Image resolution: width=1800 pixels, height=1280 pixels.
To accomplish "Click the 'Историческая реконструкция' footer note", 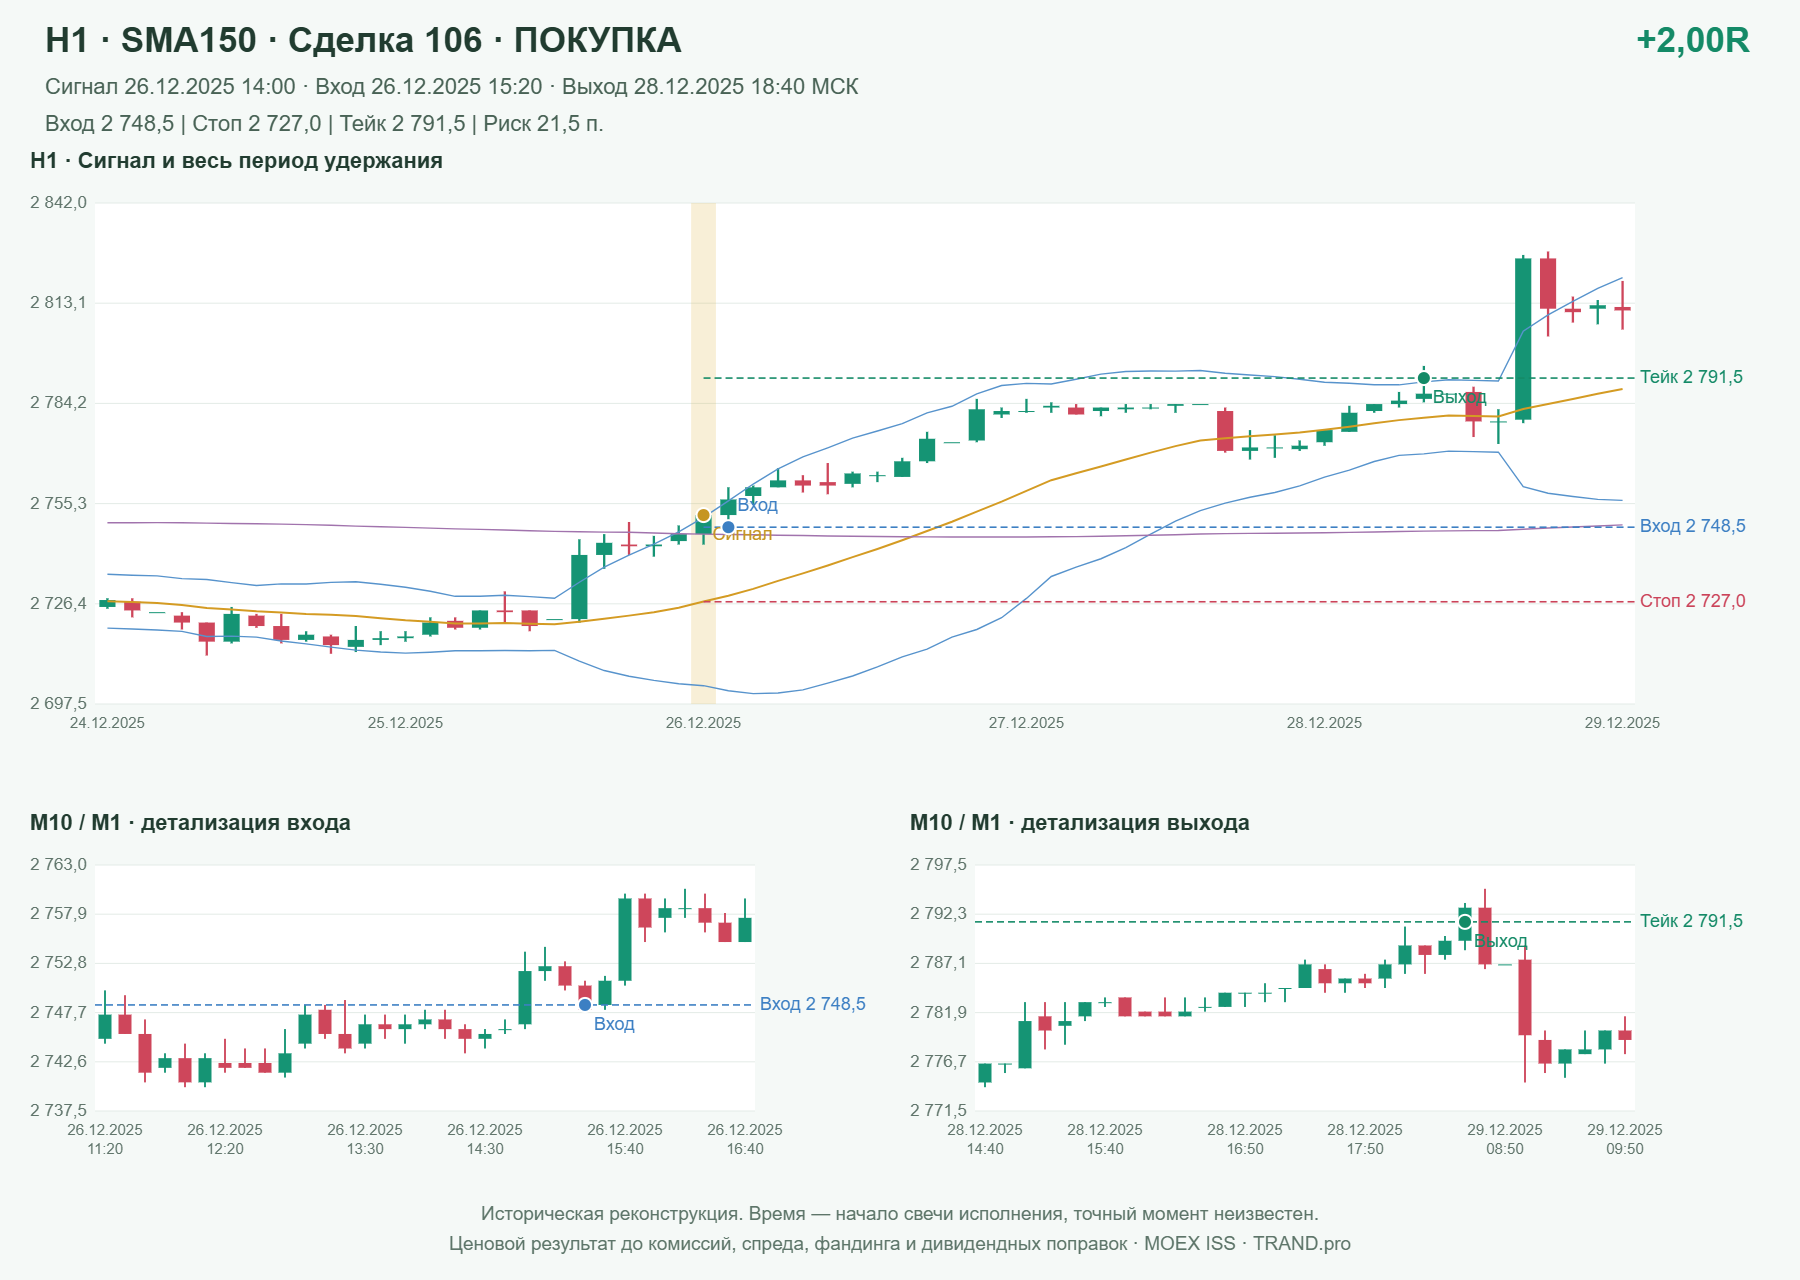I will pyautogui.click(x=900, y=1214).
